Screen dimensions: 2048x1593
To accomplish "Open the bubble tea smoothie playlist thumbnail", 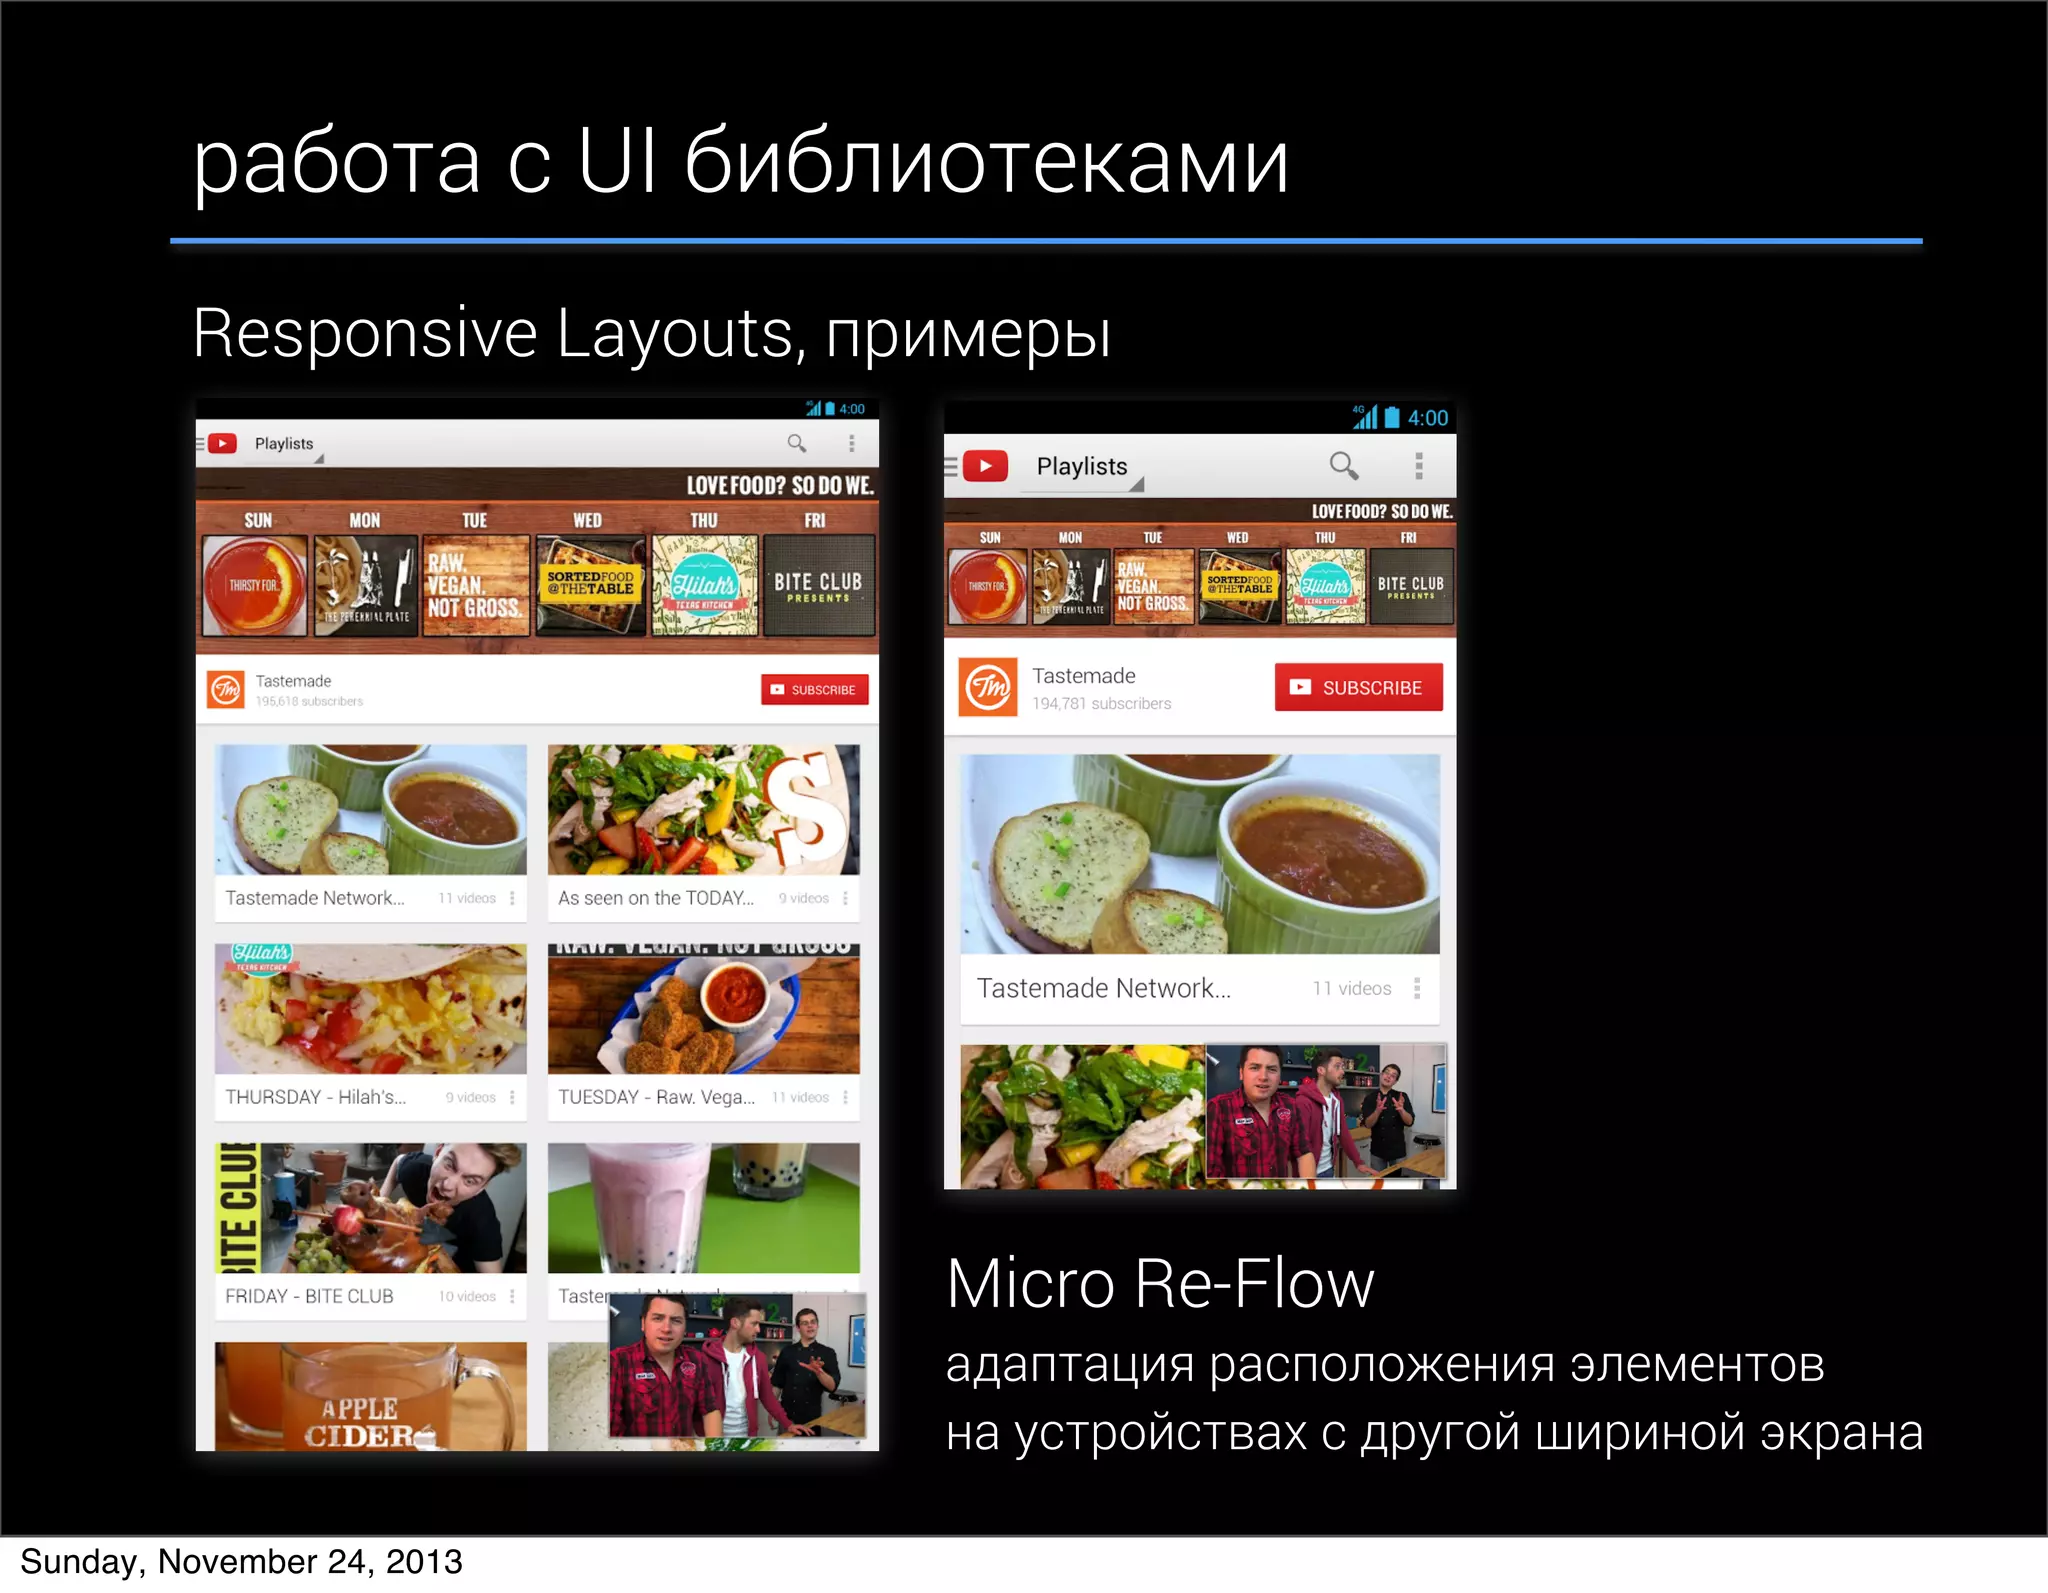I will [x=704, y=1208].
